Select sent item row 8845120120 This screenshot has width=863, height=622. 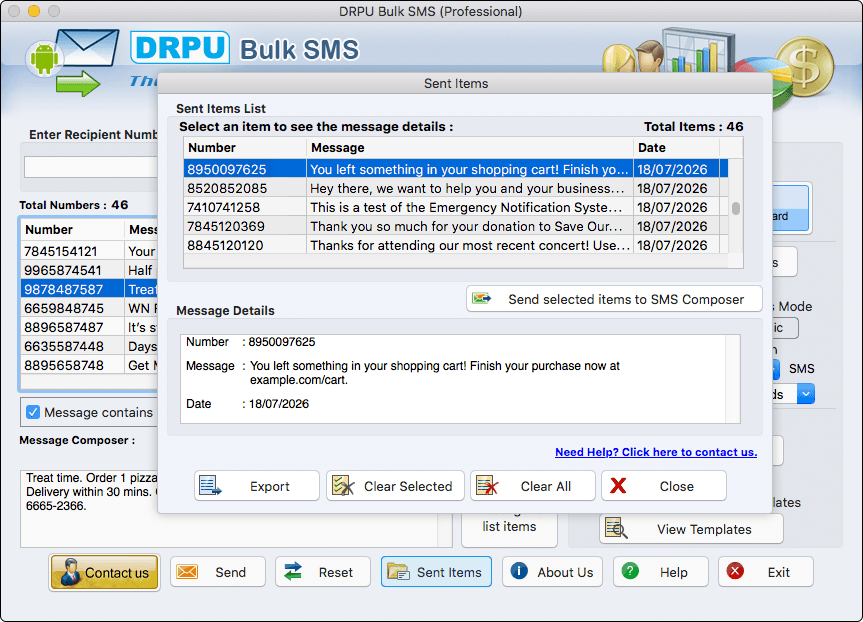[x=456, y=245]
